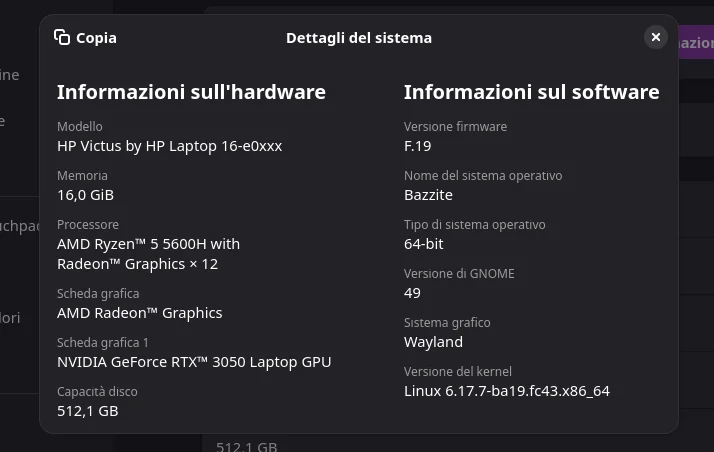Image resolution: width=714 pixels, height=452 pixels.
Task: Click the 512,1 GB disk capacity value in the dialog
Action: click(87, 411)
